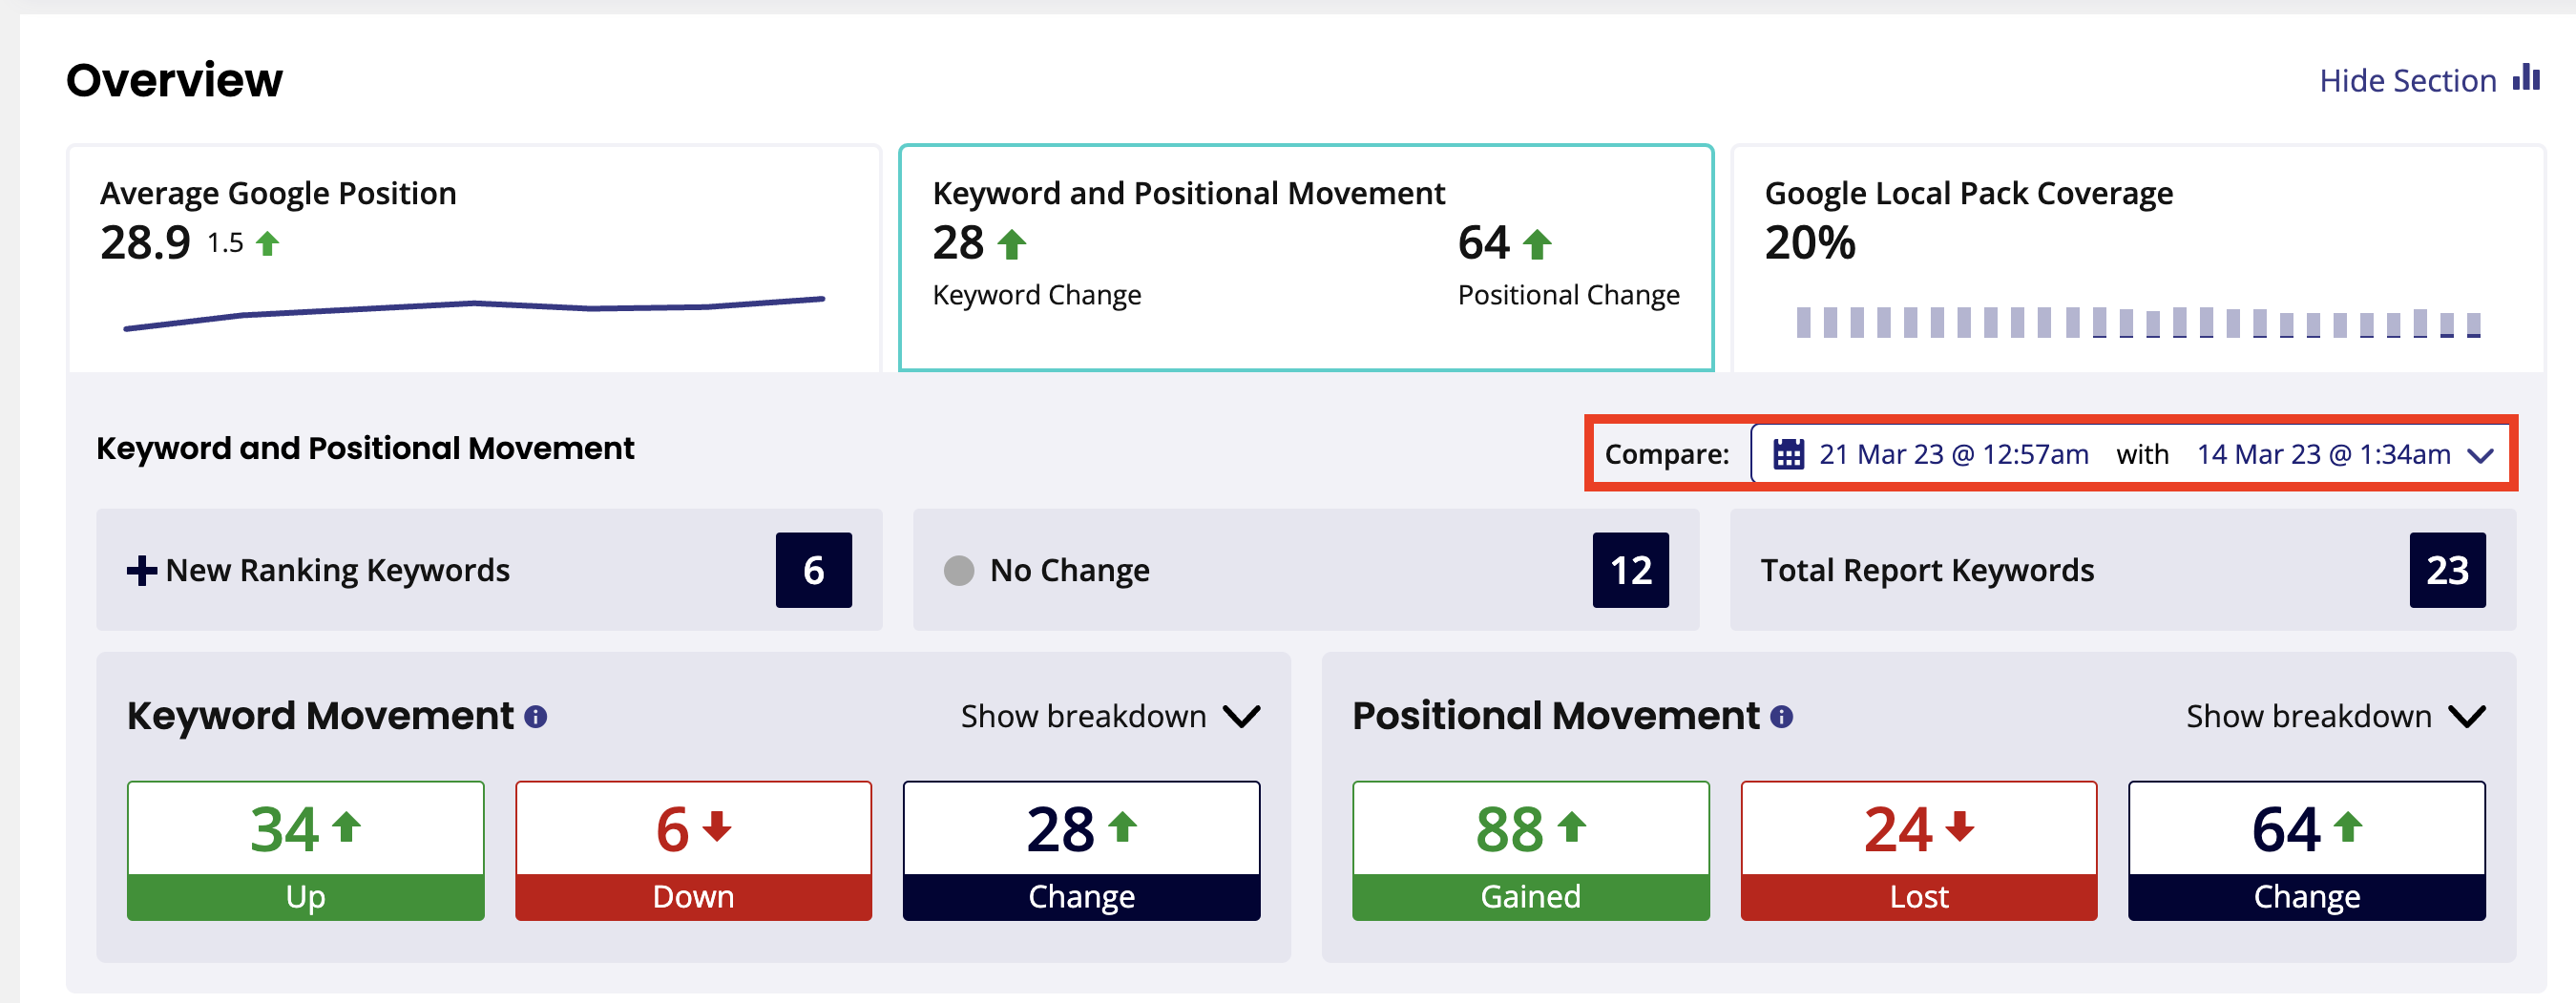2576x1003 pixels.
Task: Click the green up arrow in the Up box
Action: (346, 827)
